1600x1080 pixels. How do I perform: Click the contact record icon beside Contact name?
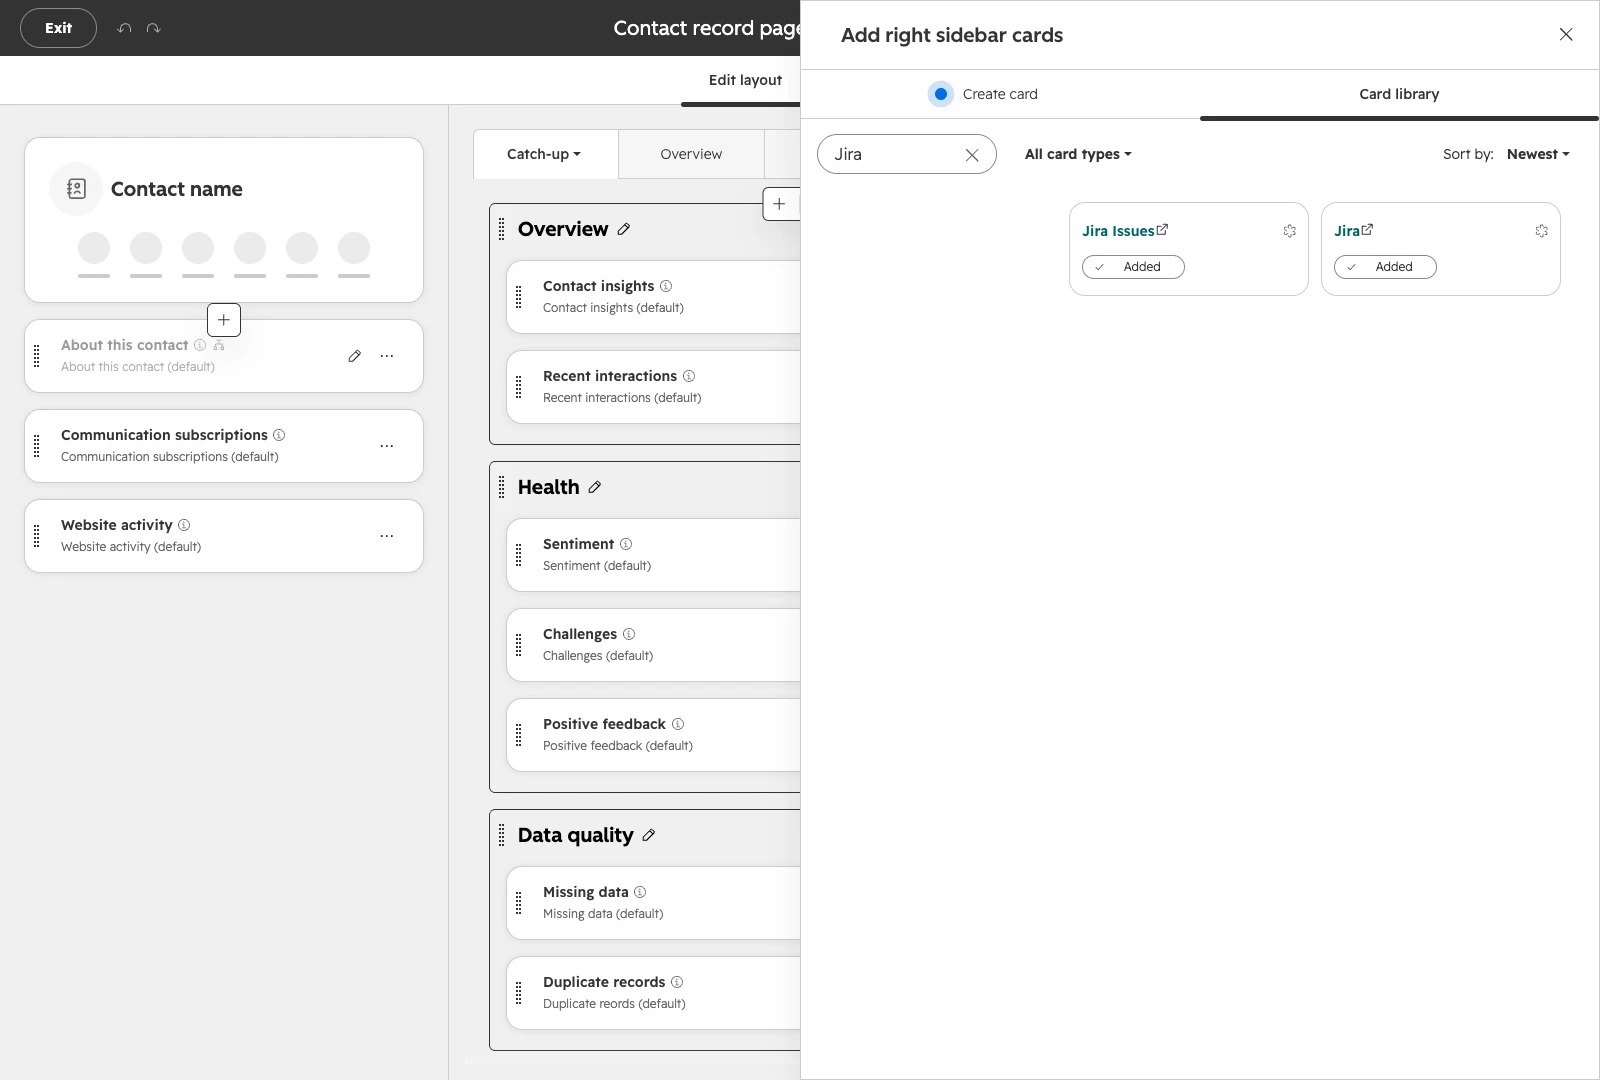click(x=76, y=189)
